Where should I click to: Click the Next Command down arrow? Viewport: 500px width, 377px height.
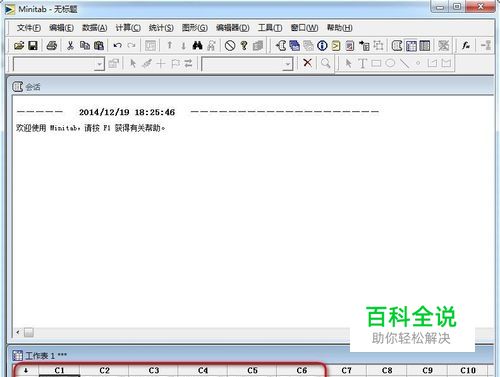(183, 46)
